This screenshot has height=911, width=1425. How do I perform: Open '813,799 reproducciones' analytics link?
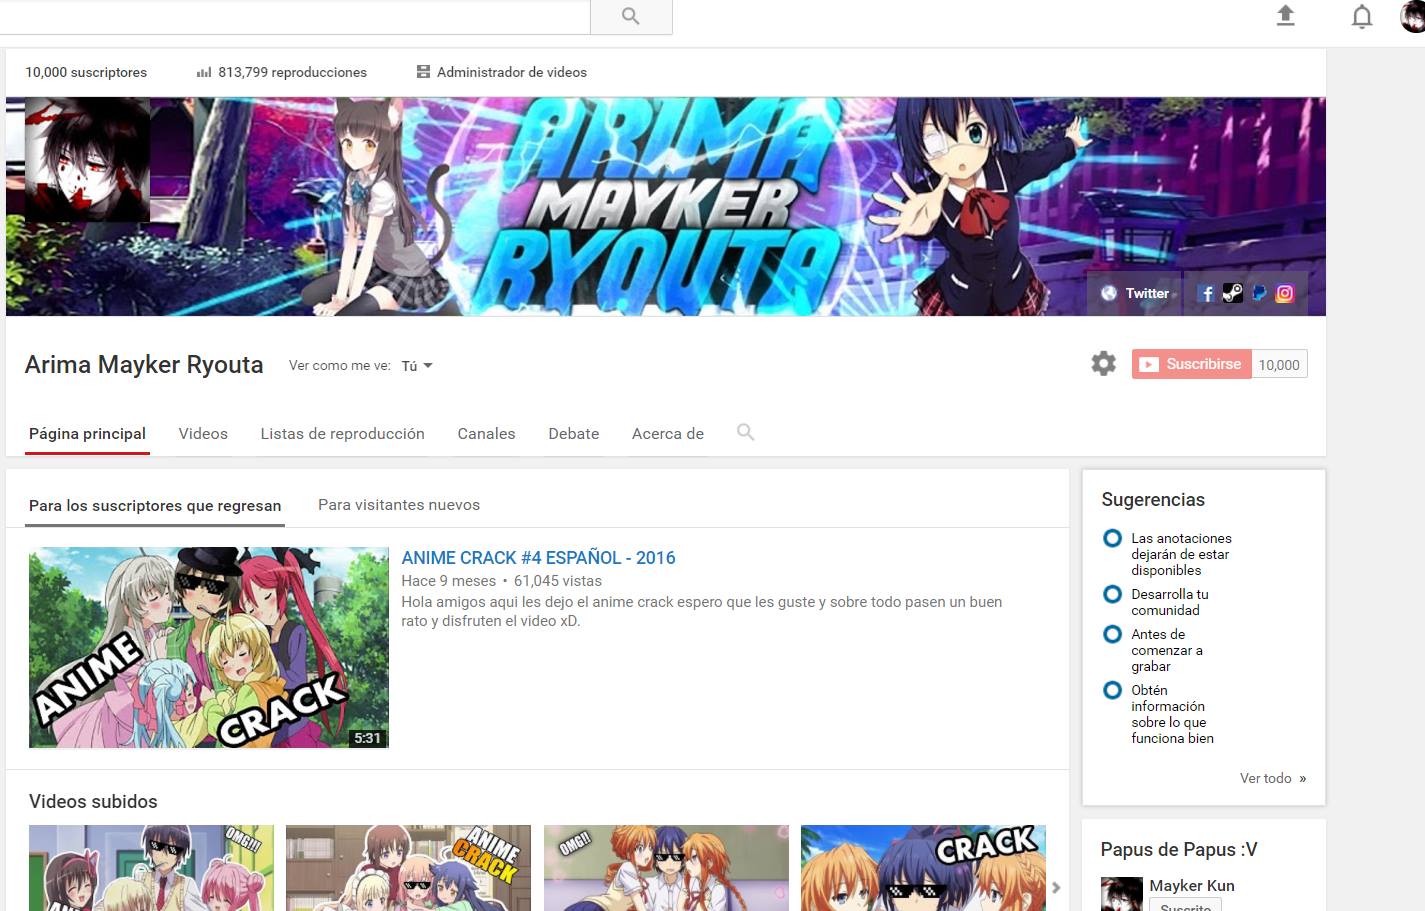point(282,72)
